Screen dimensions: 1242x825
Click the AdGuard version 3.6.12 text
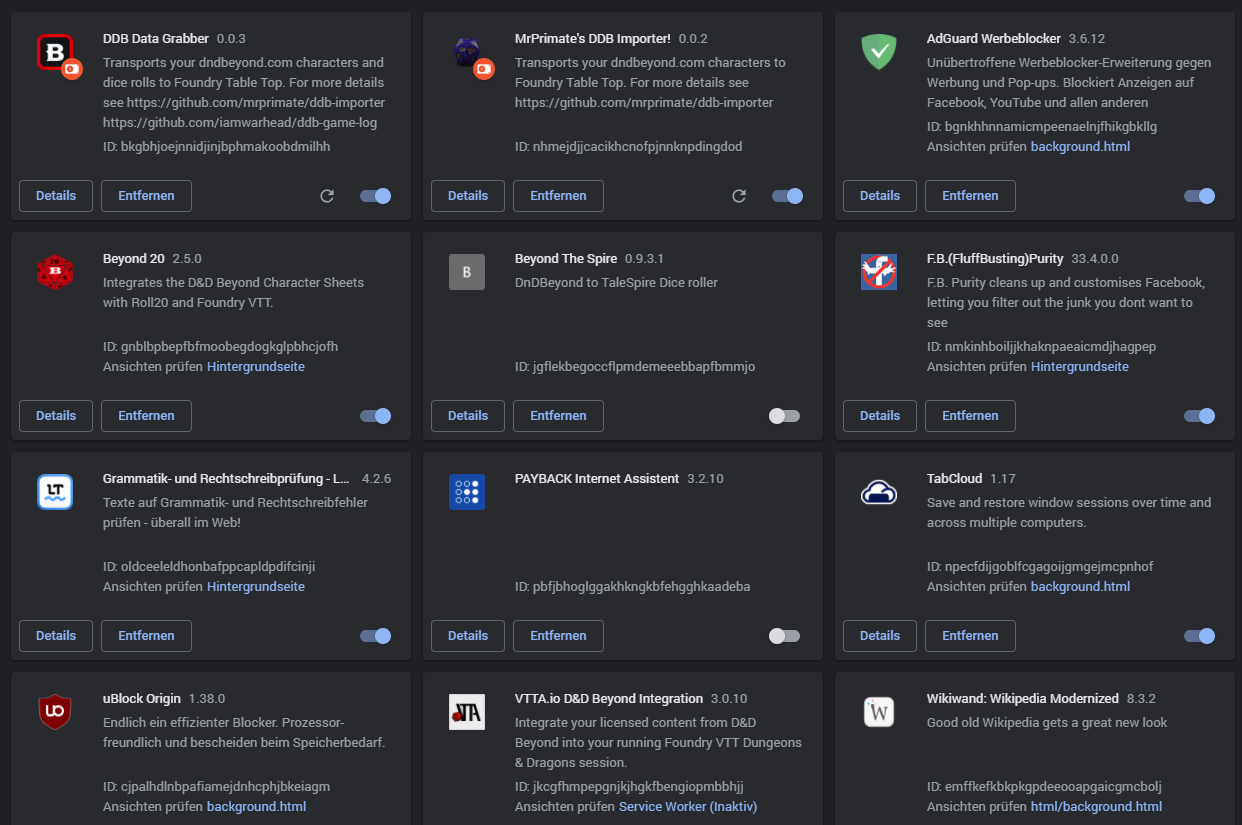point(1086,39)
